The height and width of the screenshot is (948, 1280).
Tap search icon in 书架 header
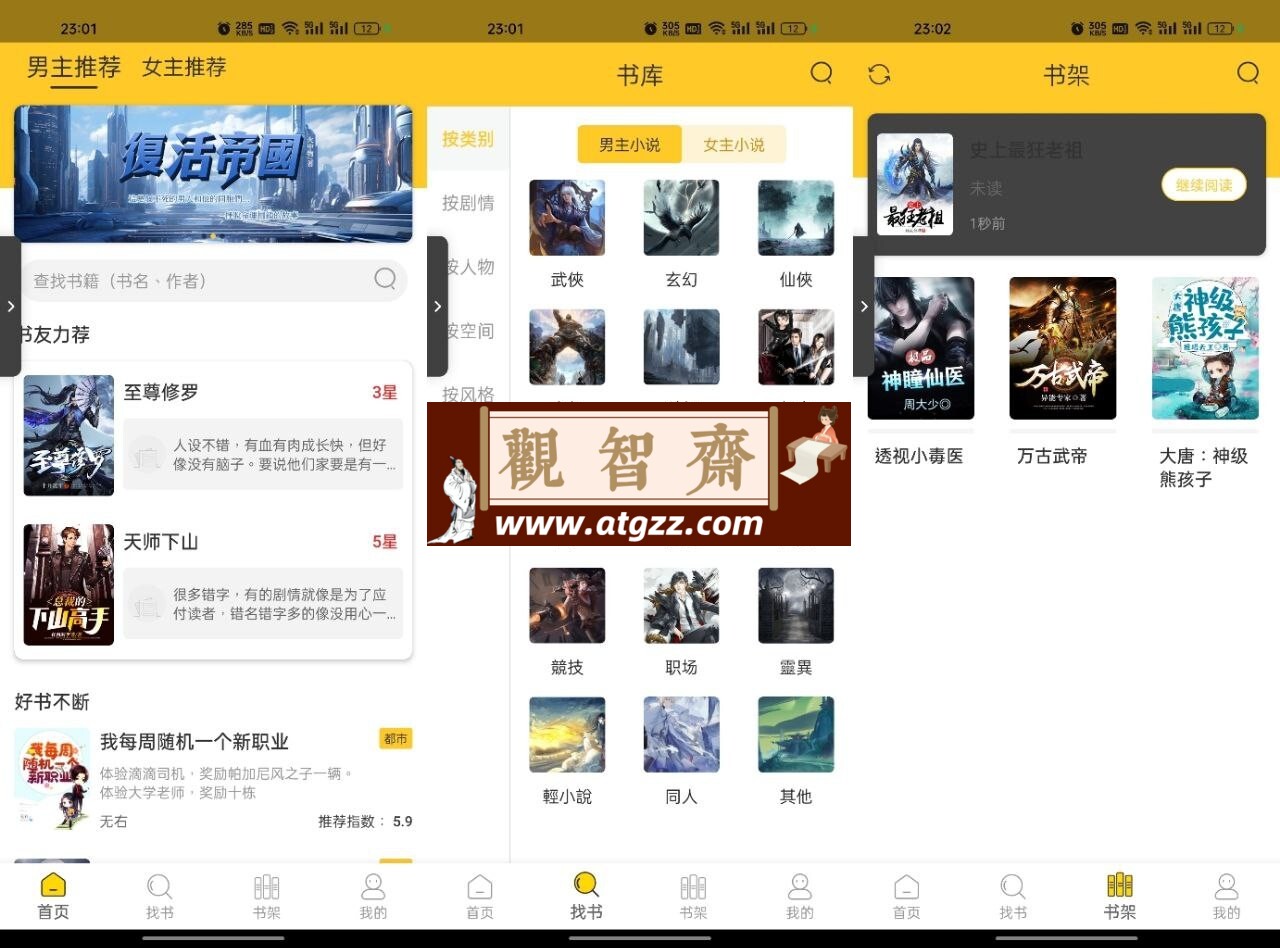tap(1248, 73)
